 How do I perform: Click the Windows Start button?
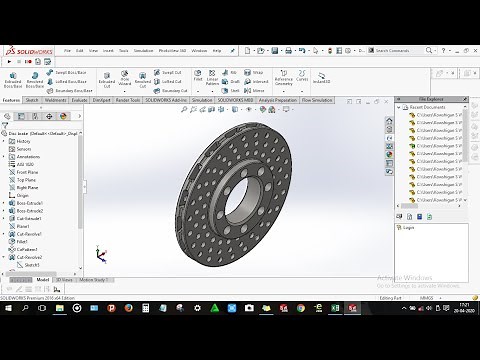[x=8, y=308]
